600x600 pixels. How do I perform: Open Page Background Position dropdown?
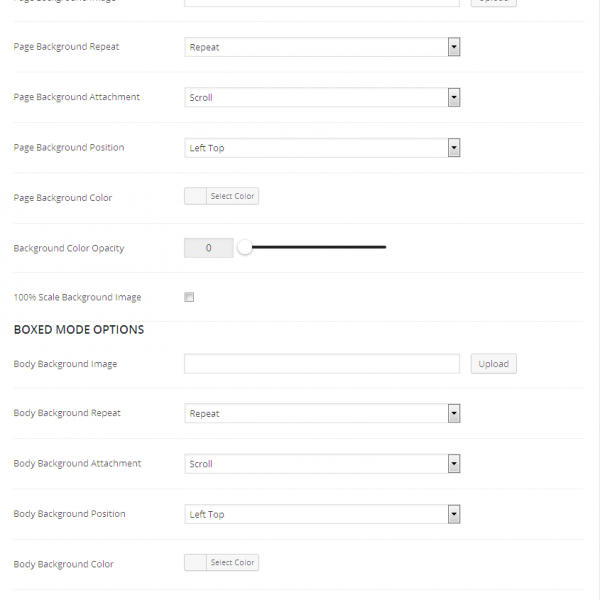coord(322,148)
